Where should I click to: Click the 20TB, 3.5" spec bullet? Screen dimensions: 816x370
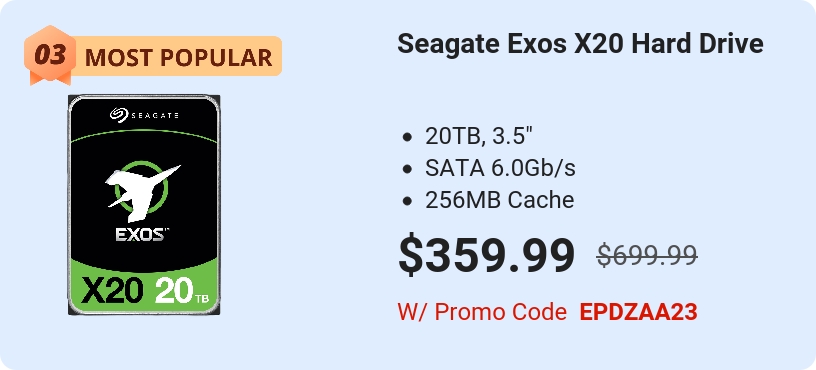[x=479, y=137]
